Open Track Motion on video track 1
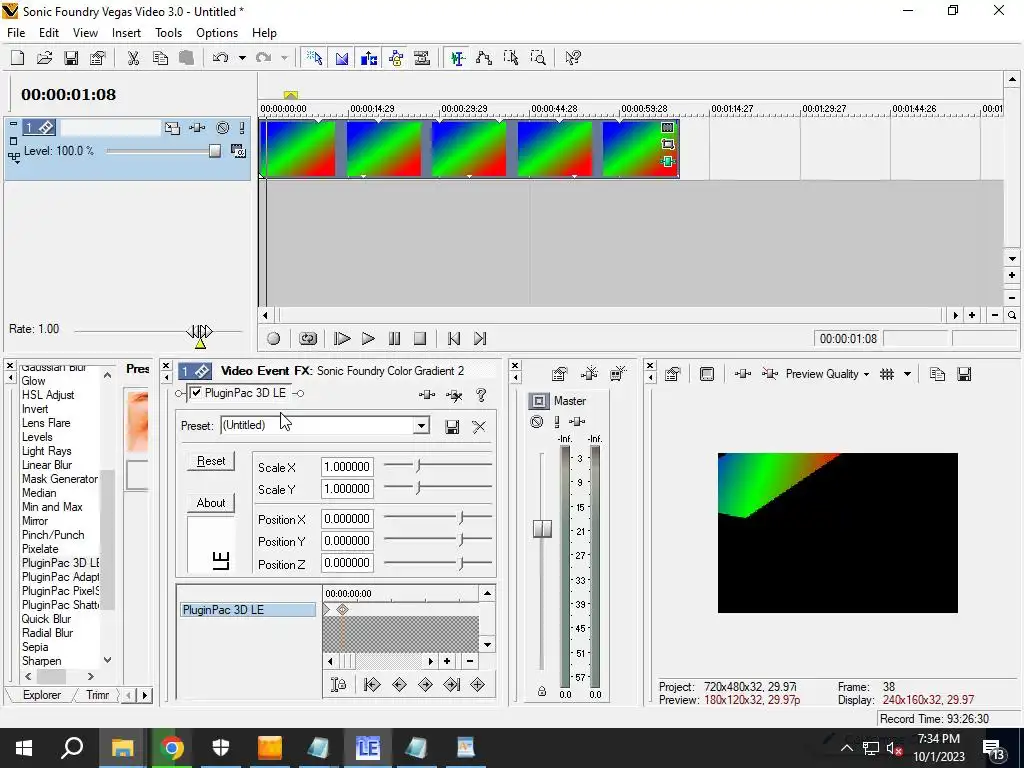1024x768 pixels. point(172,128)
